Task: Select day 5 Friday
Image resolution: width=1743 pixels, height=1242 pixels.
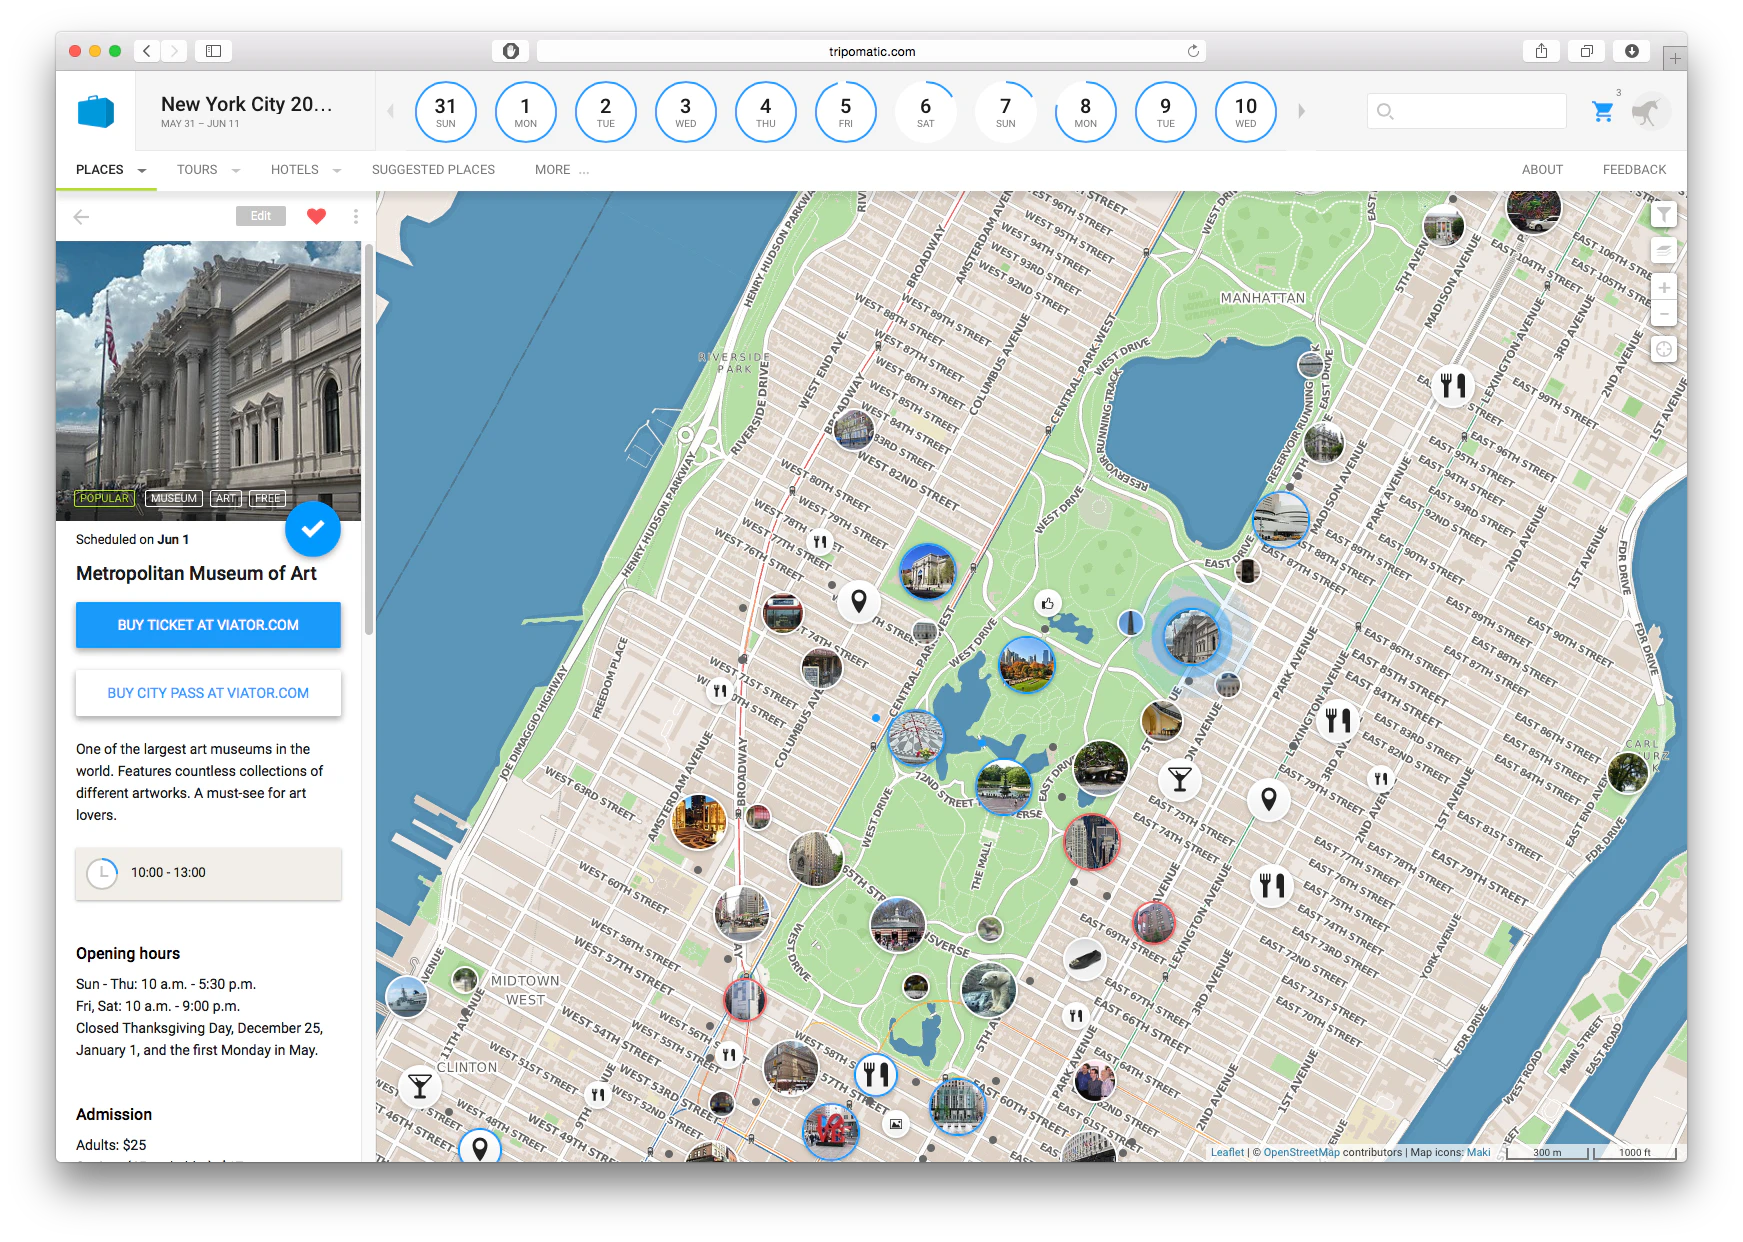Action: pos(846,111)
